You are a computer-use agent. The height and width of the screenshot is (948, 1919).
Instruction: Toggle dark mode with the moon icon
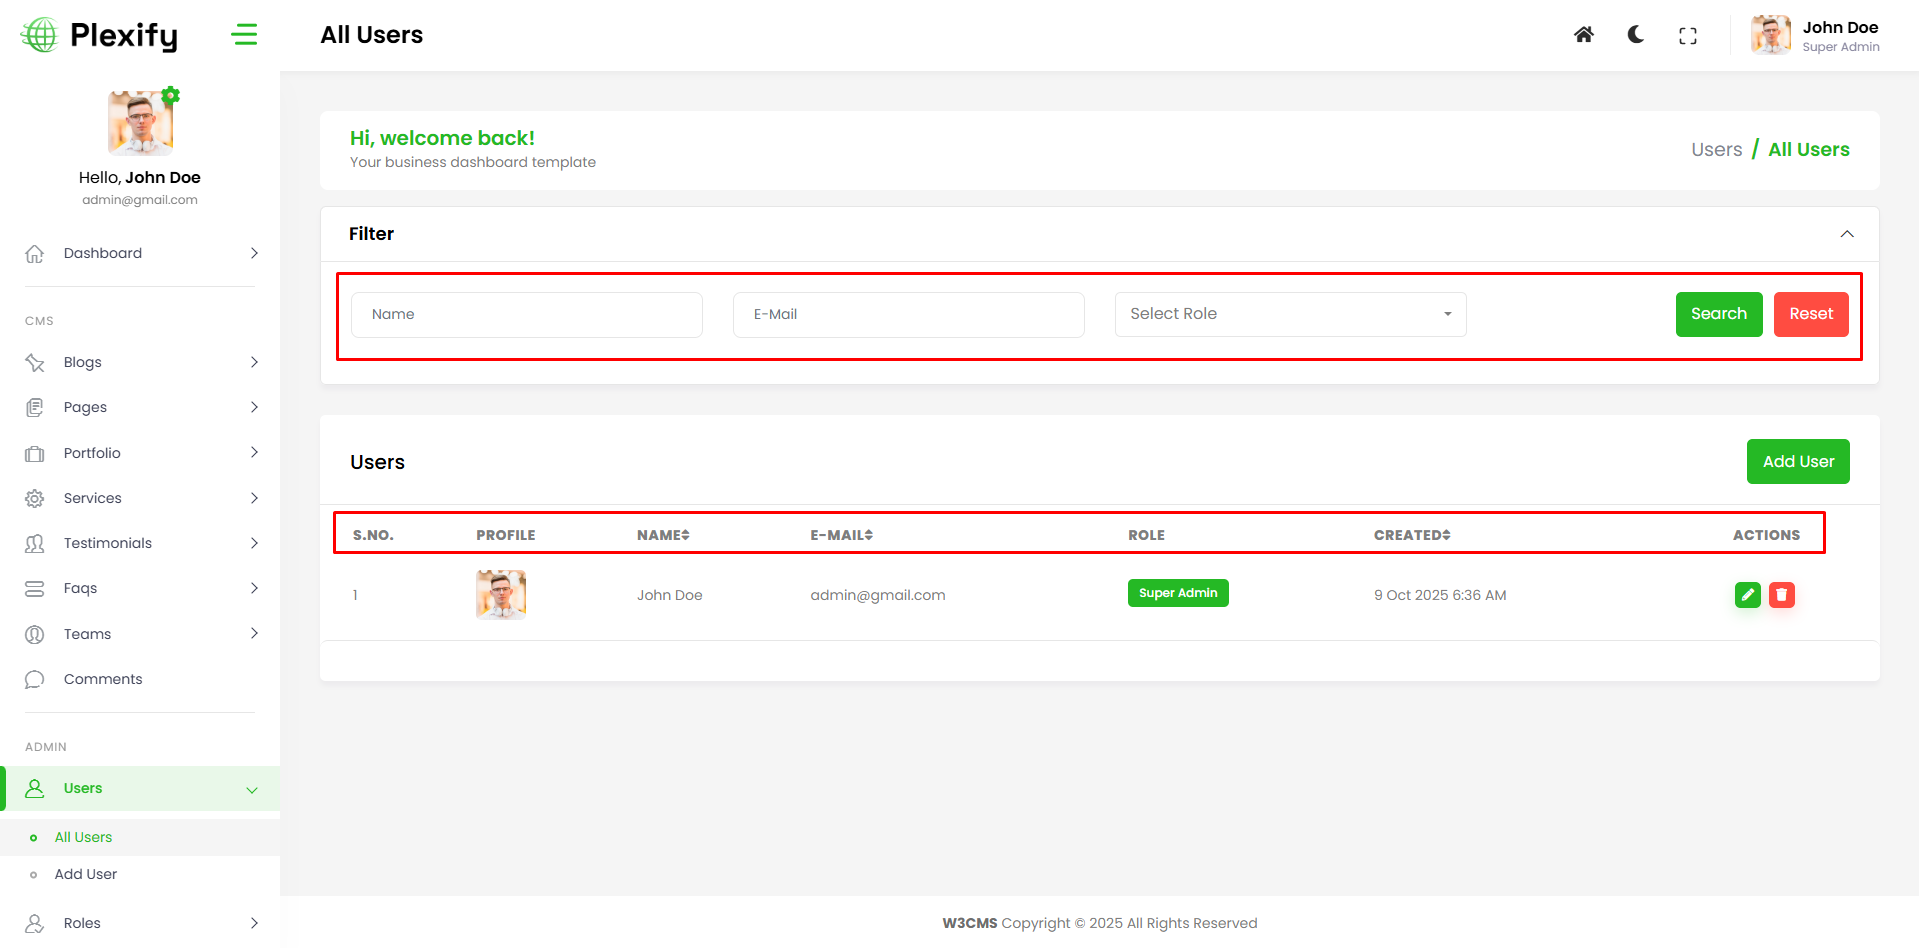[x=1635, y=35]
